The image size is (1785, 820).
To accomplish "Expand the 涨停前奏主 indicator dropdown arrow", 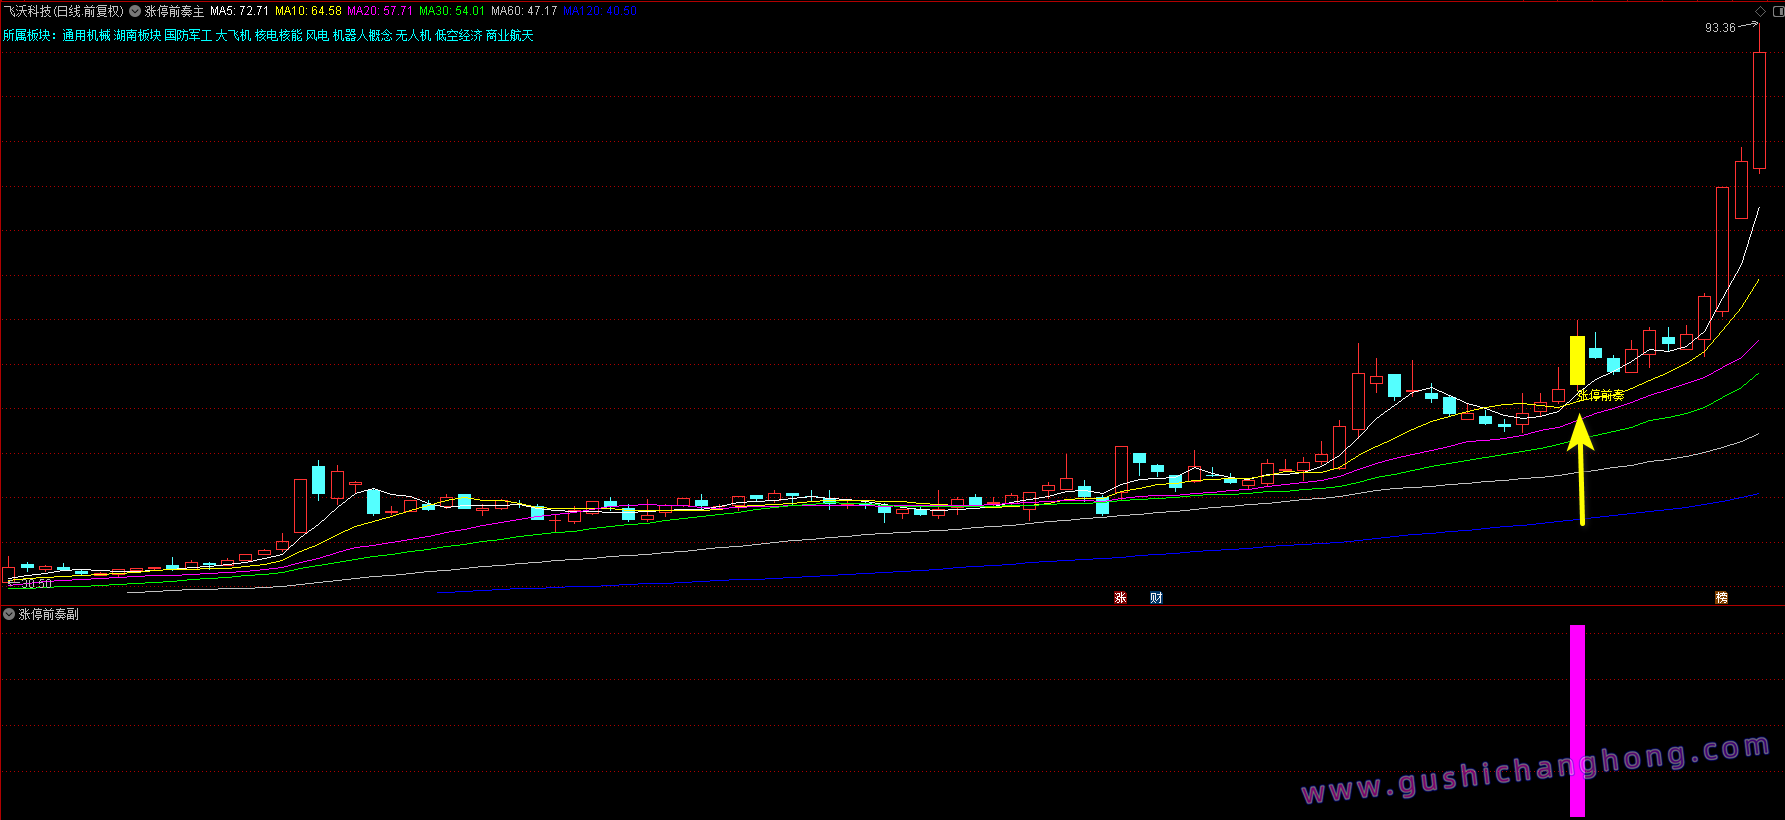I will [135, 11].
